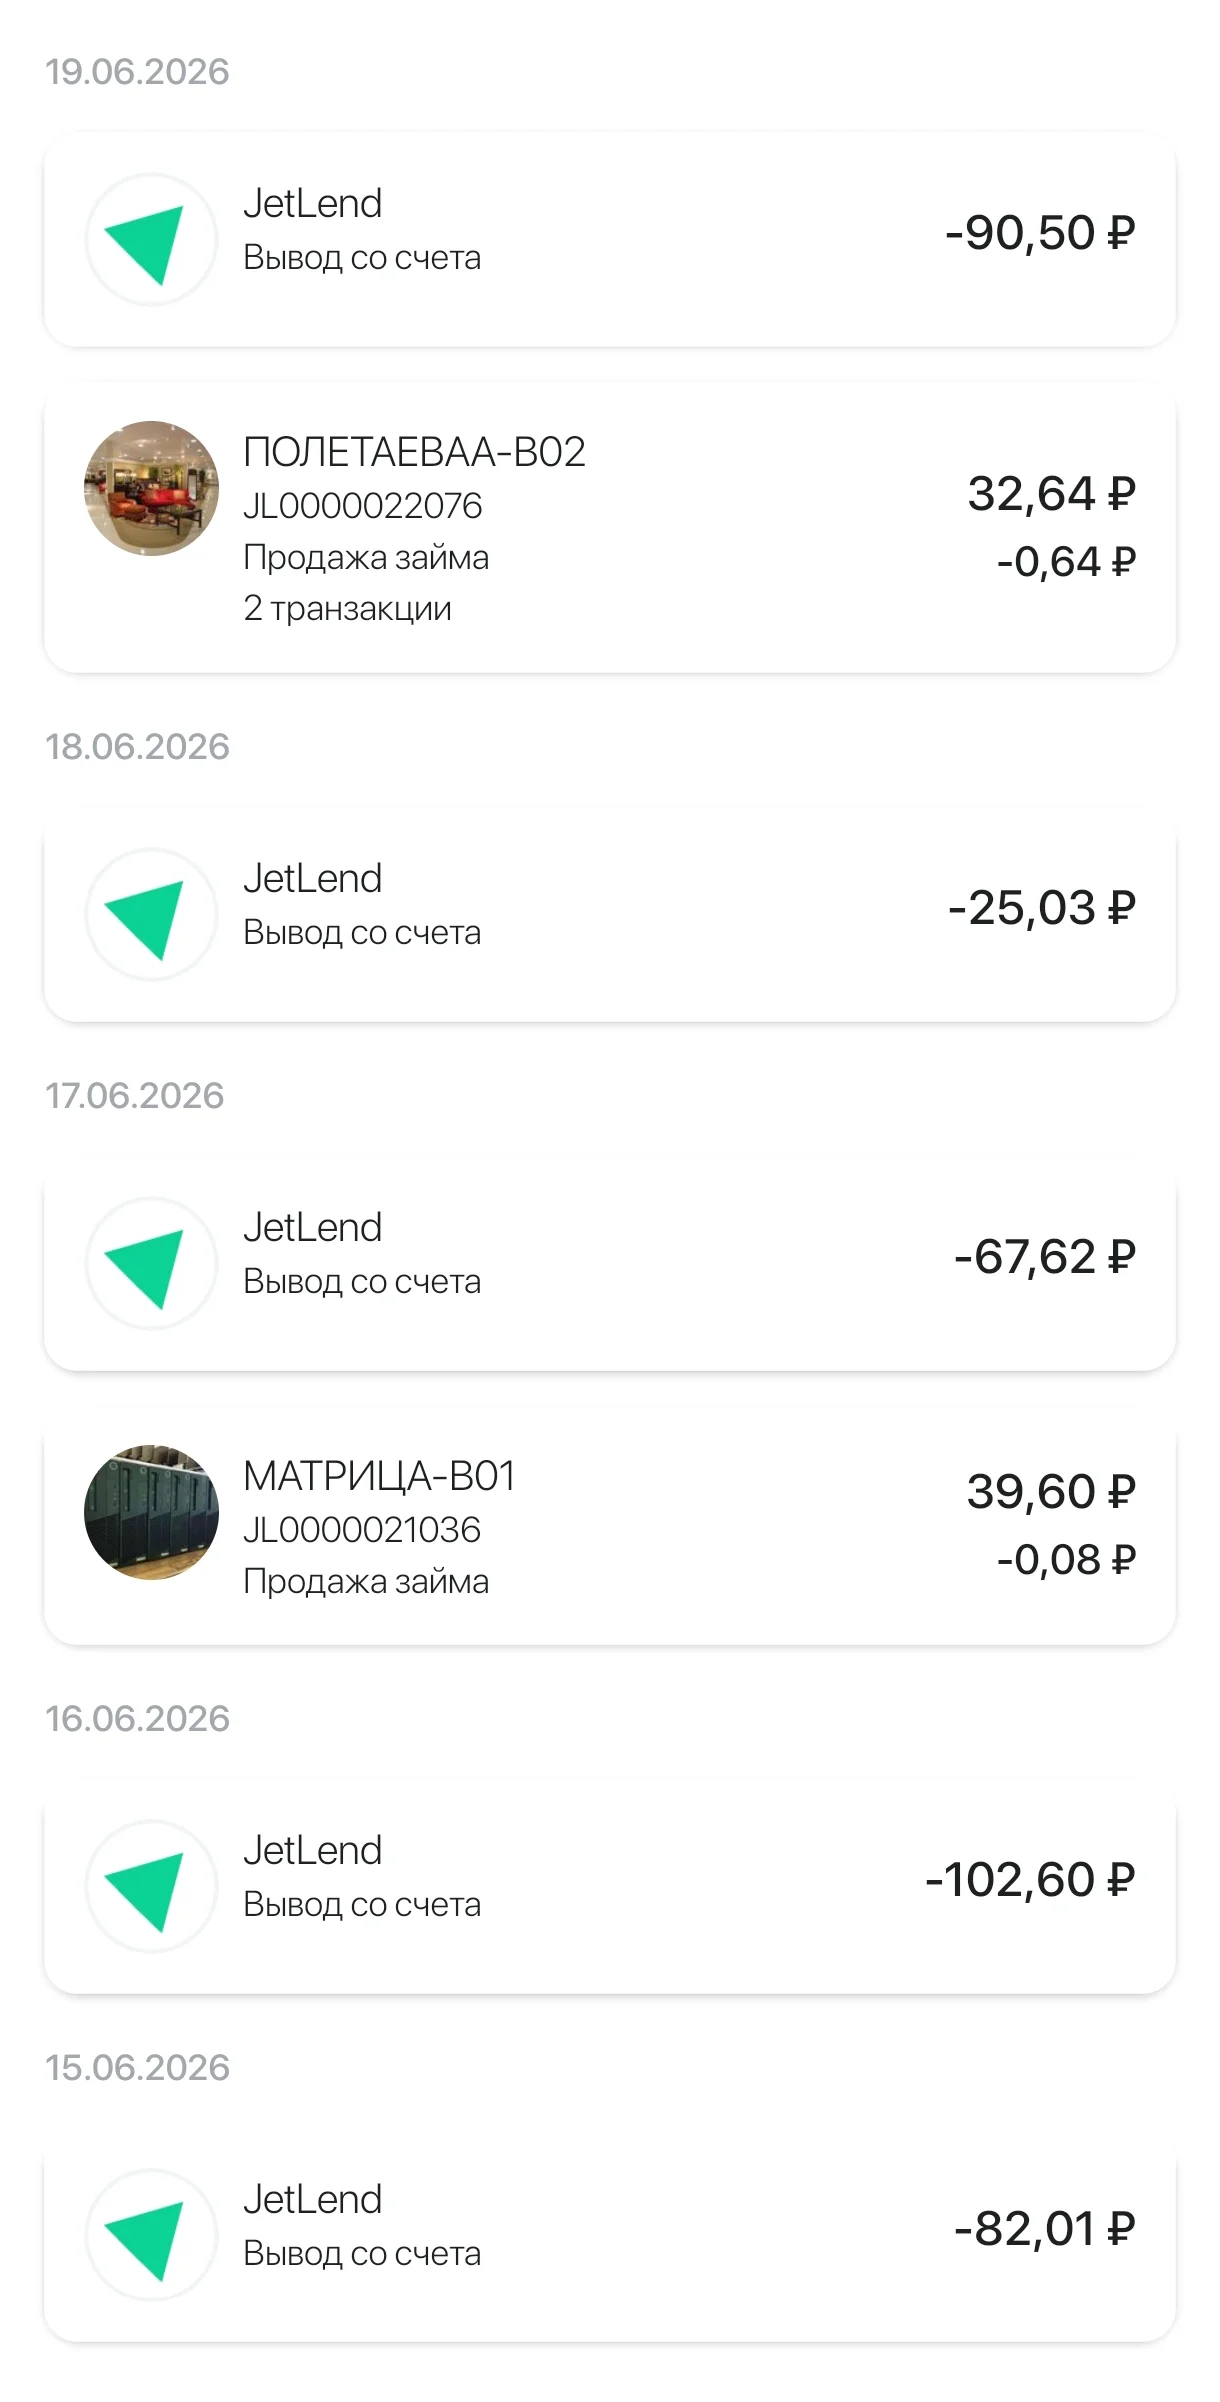Tap JetLend logo in 16.06.2026 withdrawal
This screenshot has height=2402, width=1220.
151,1887
